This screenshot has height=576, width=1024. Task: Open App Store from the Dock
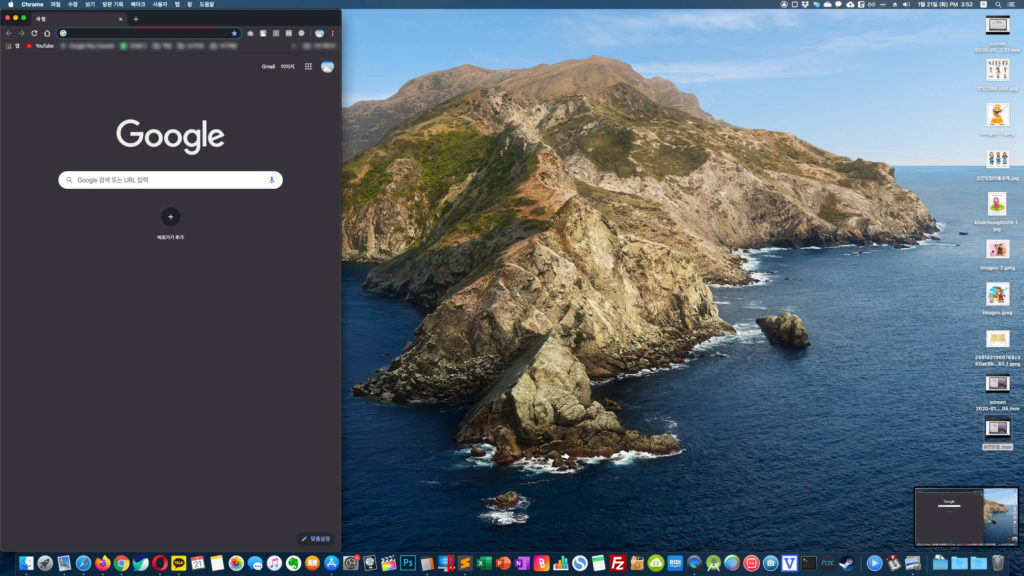(331, 563)
